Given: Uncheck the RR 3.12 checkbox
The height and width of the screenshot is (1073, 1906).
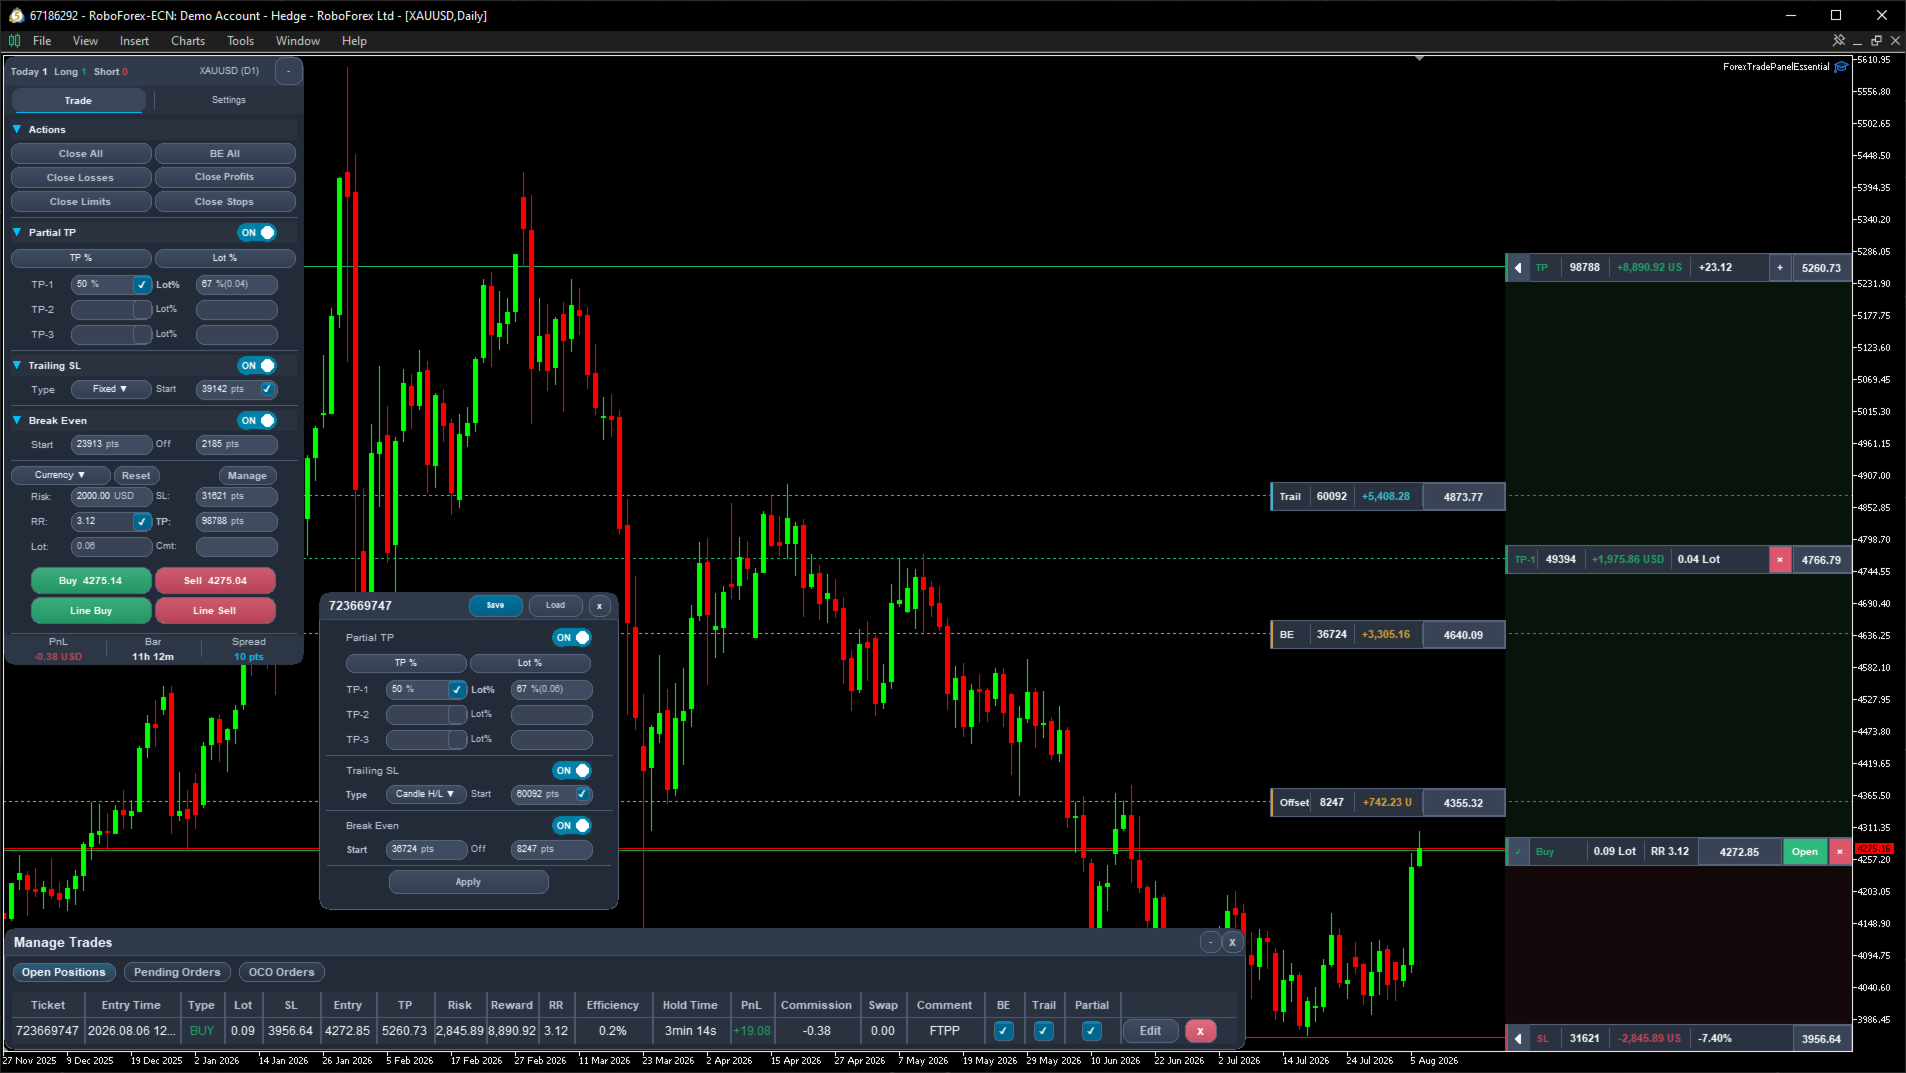Looking at the screenshot, I should (x=142, y=521).
